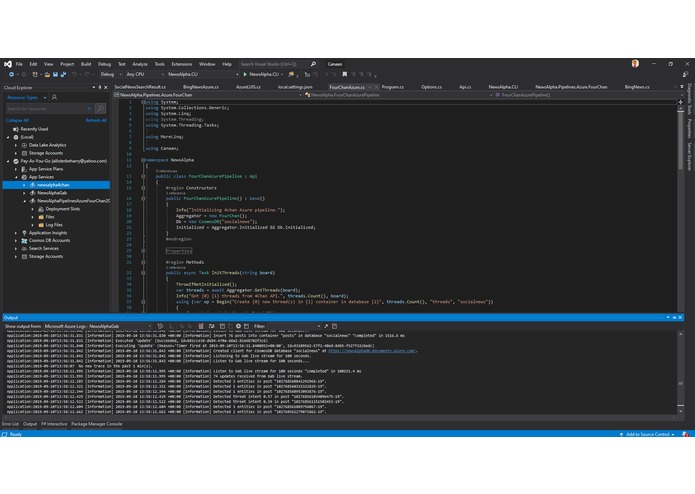The width and height of the screenshot is (695, 494).
Task: Close the Output panel
Action: coord(680,318)
